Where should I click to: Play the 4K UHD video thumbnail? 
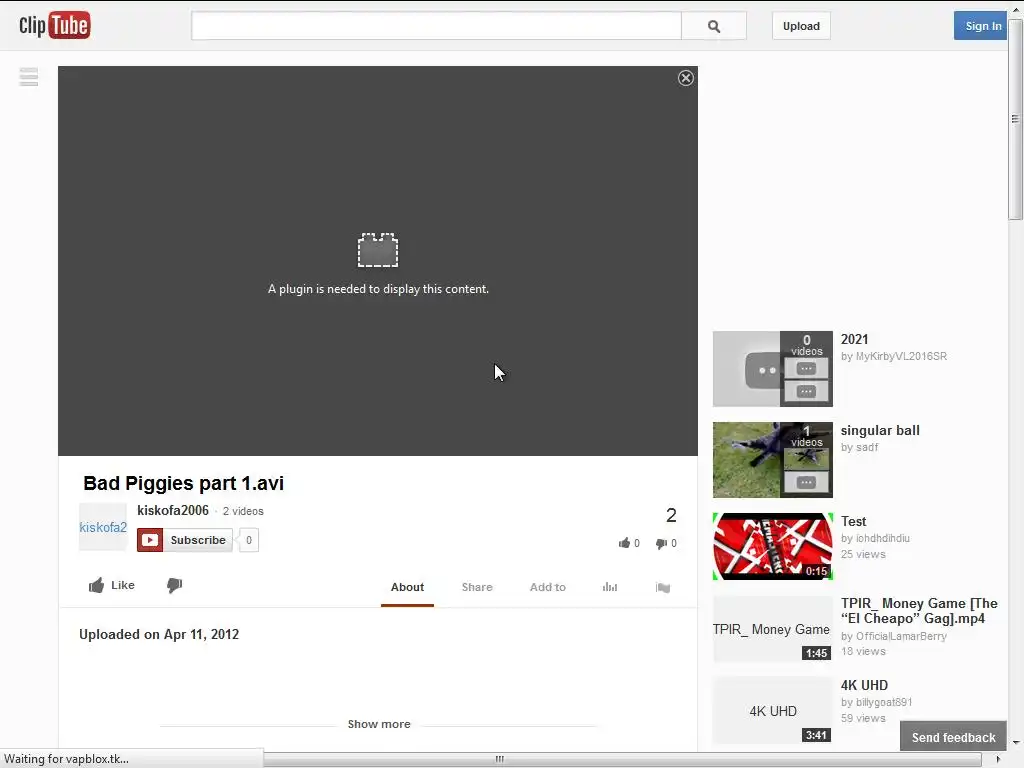(773, 711)
